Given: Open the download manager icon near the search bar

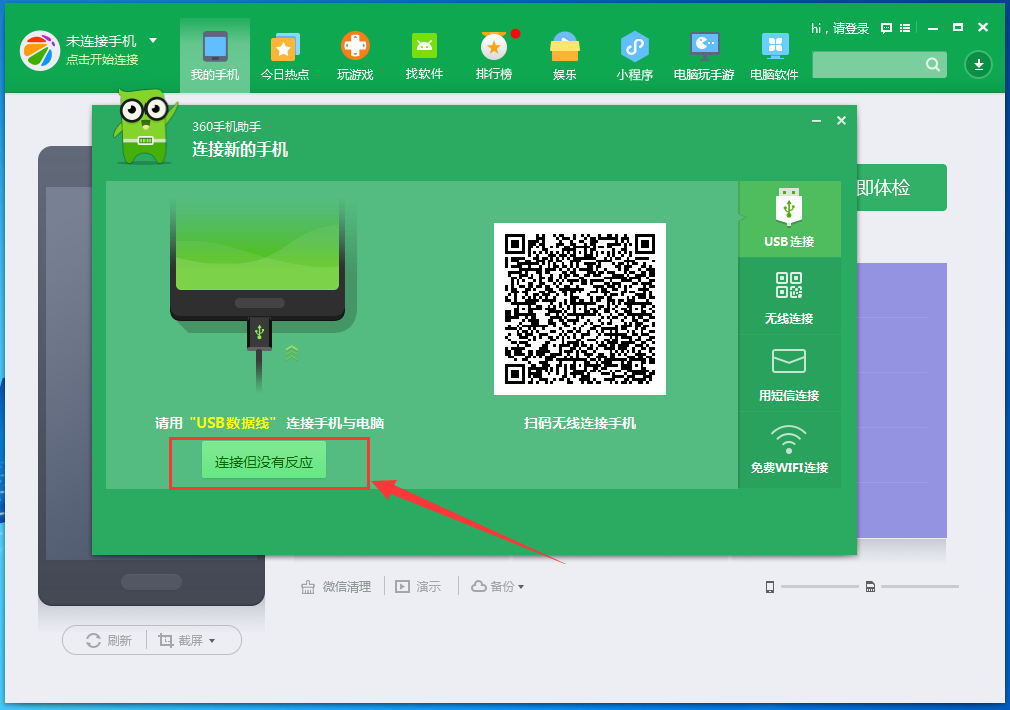Looking at the screenshot, I should click(x=978, y=64).
